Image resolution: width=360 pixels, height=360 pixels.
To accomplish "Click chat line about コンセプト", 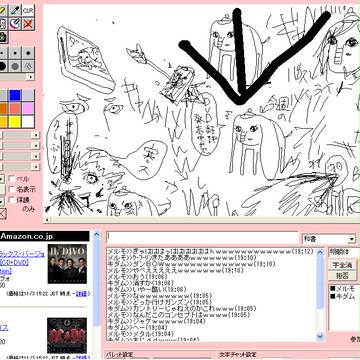I will [x=179, y=315].
